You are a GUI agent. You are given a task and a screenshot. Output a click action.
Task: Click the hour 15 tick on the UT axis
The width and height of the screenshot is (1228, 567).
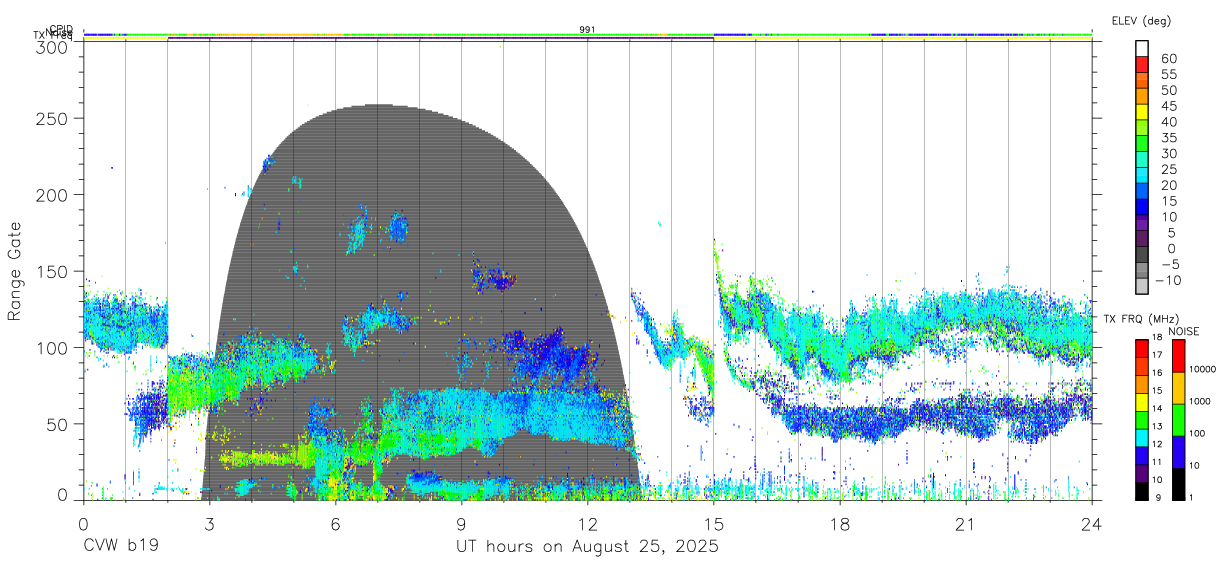coord(713,524)
